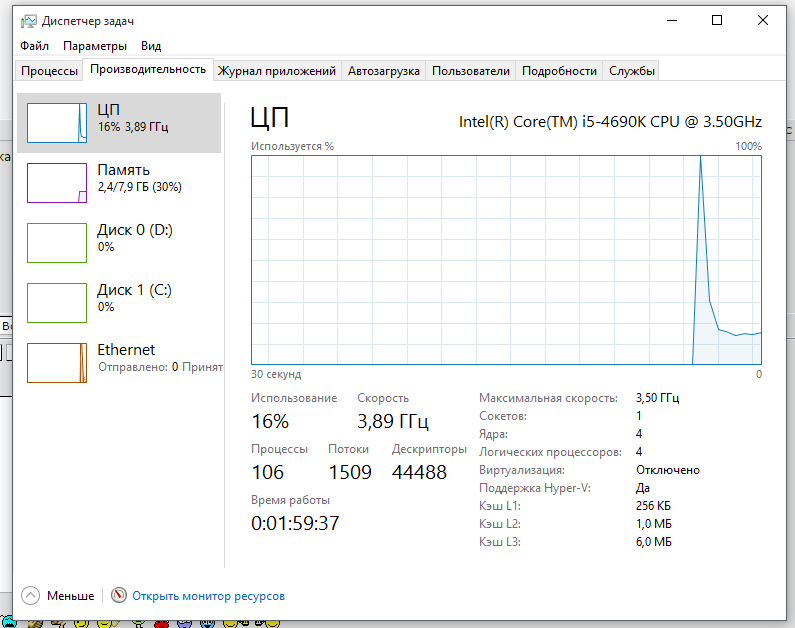Select the Ethernet network graph icon
Screen dimensions: 795x628
(57, 362)
